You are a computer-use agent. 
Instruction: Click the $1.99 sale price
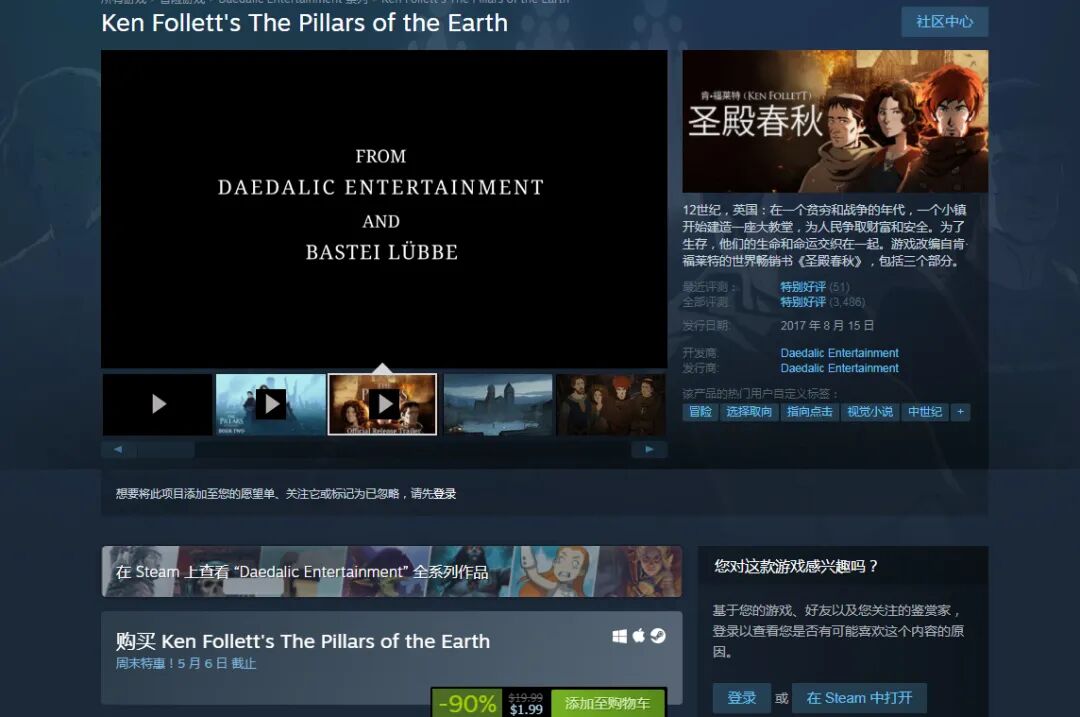tap(526, 709)
